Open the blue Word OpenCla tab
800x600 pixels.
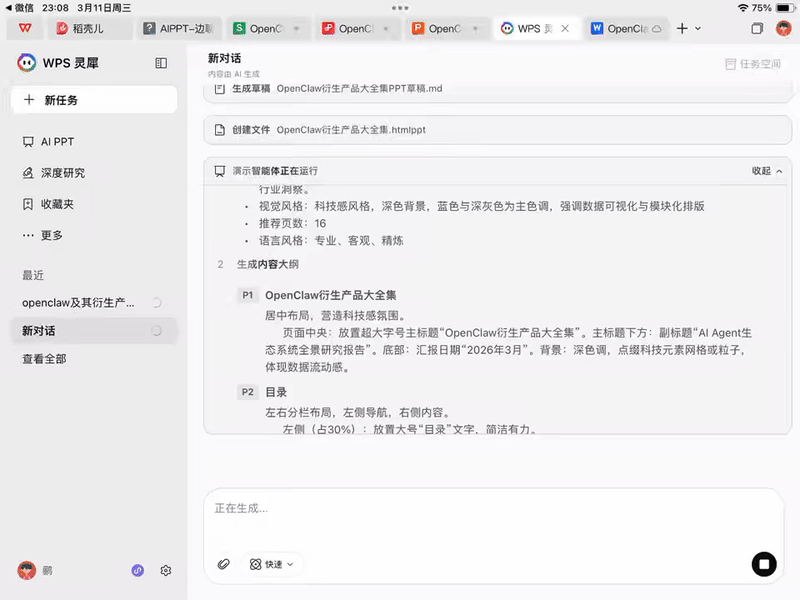pyautogui.click(x=626, y=29)
